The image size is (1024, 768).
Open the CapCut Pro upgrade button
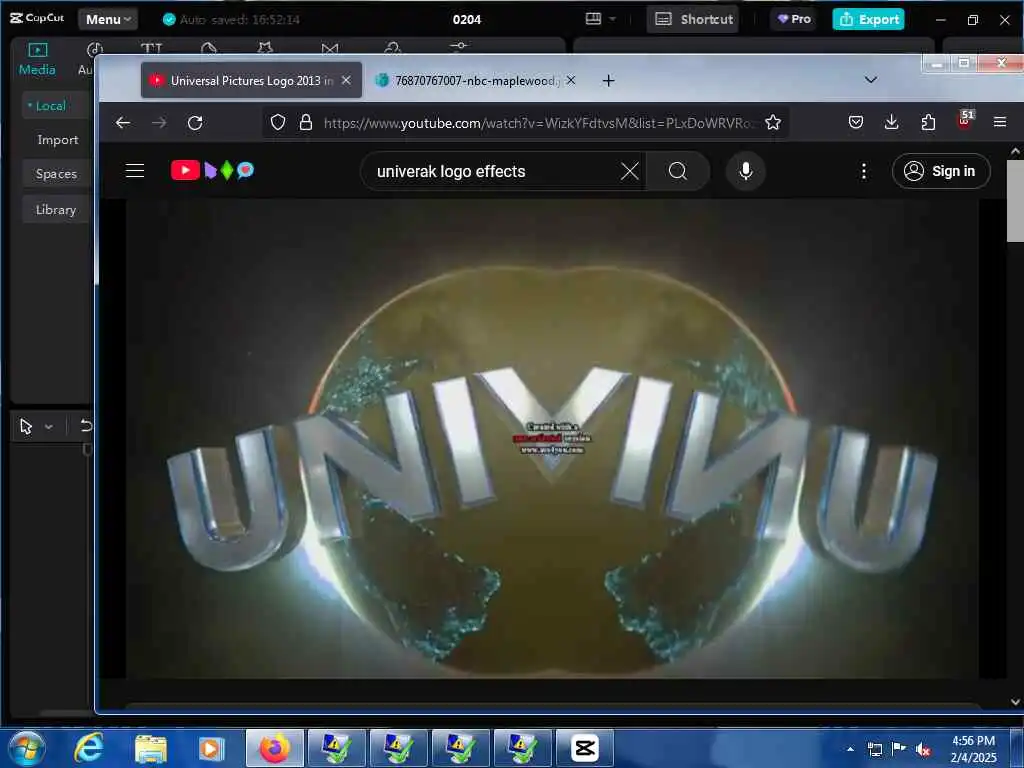(x=794, y=20)
